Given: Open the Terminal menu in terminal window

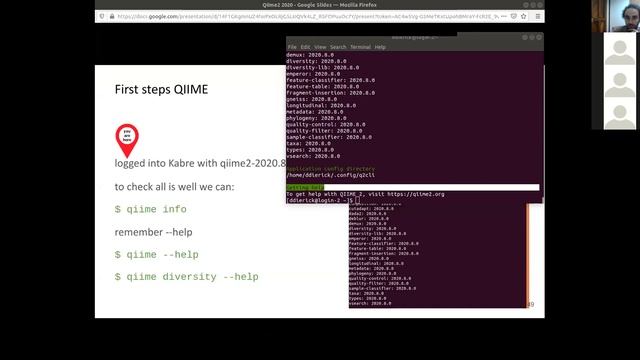Looking at the screenshot, I should pos(360,47).
